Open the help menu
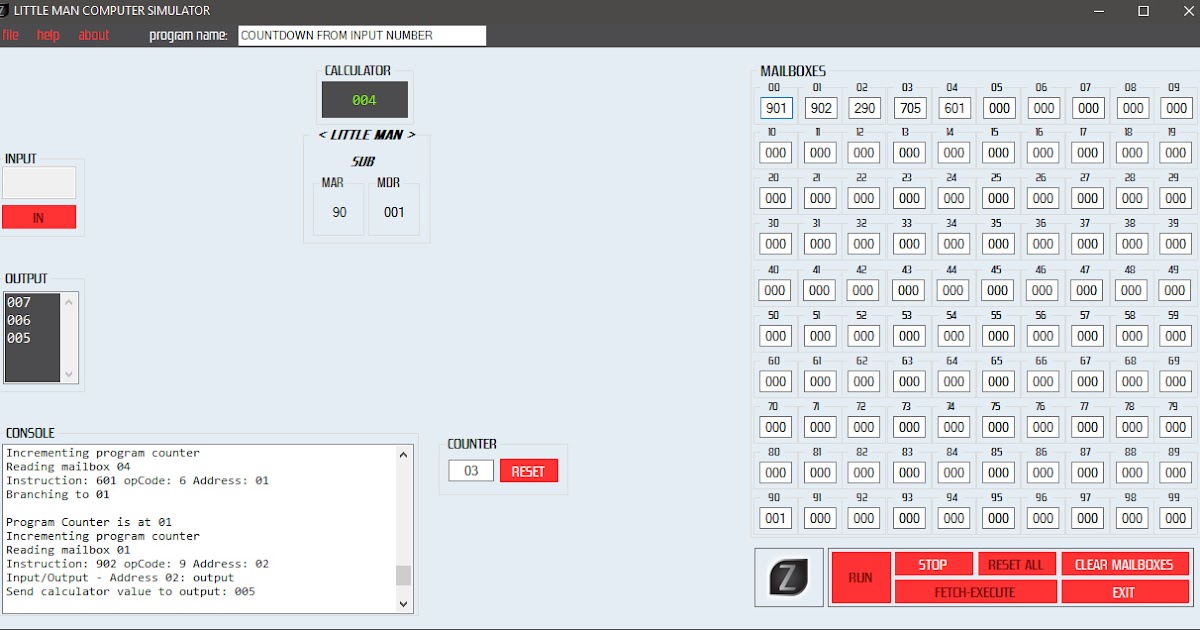Image resolution: width=1200 pixels, height=630 pixels. 46,34
